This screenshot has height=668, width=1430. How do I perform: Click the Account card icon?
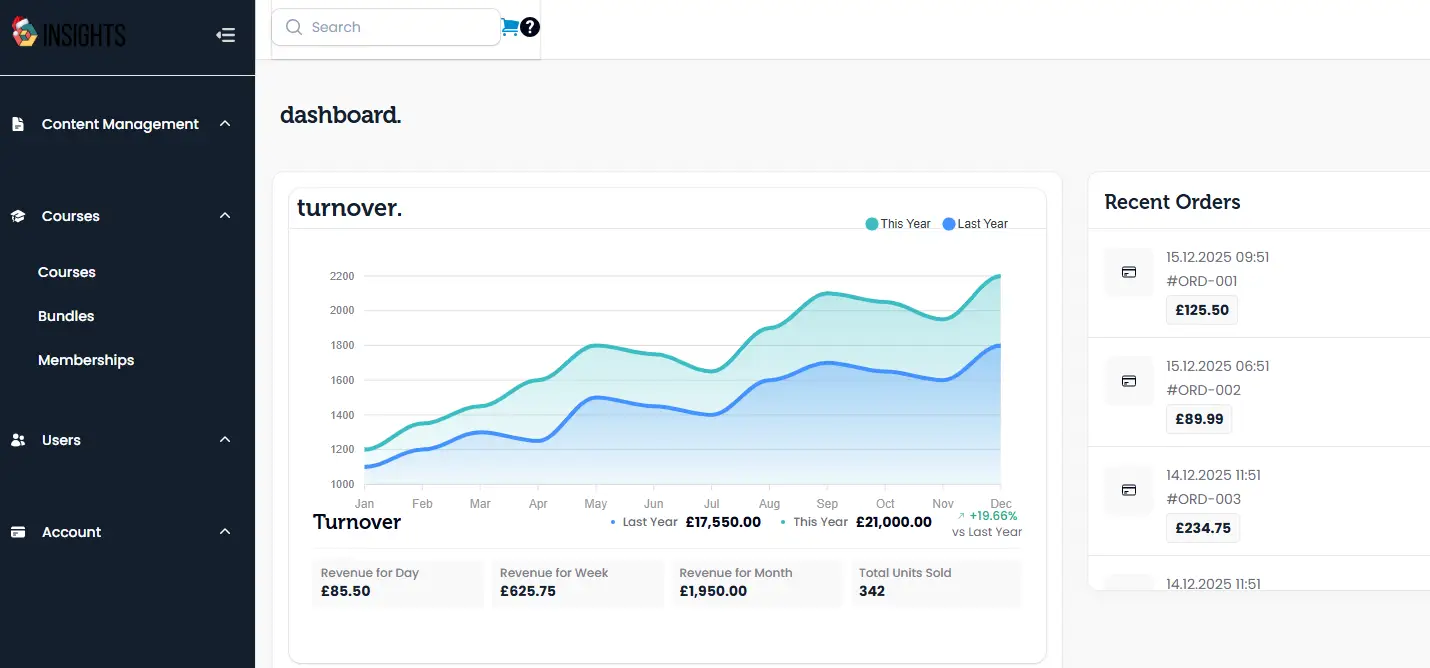(18, 532)
